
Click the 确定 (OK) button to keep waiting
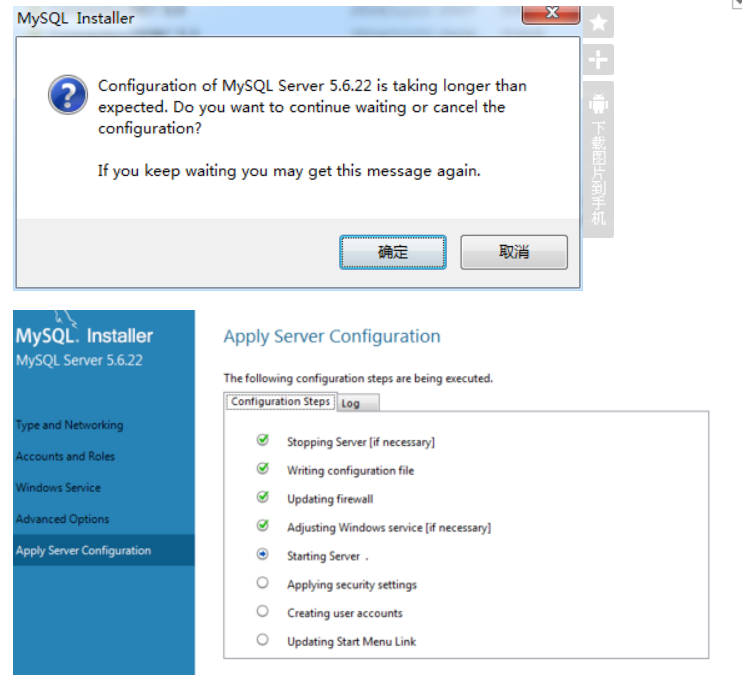click(393, 252)
